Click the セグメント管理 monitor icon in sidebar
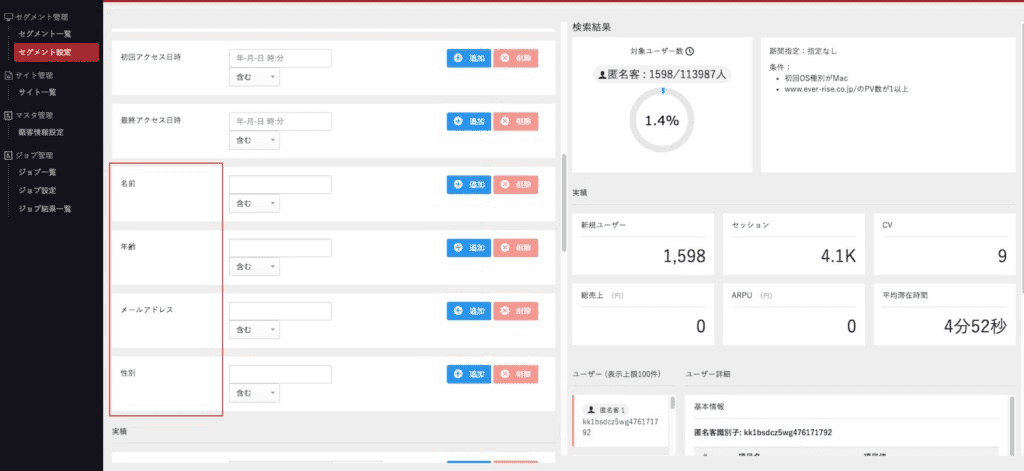This screenshot has height=471, width=1024. [9, 18]
